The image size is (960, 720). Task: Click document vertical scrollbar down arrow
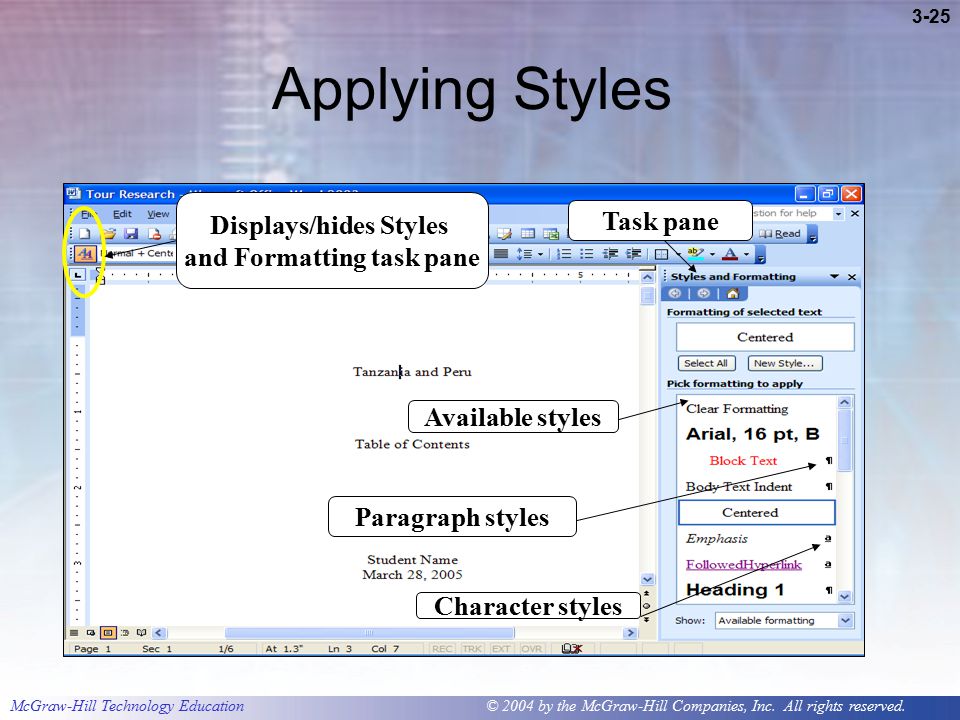(x=647, y=579)
